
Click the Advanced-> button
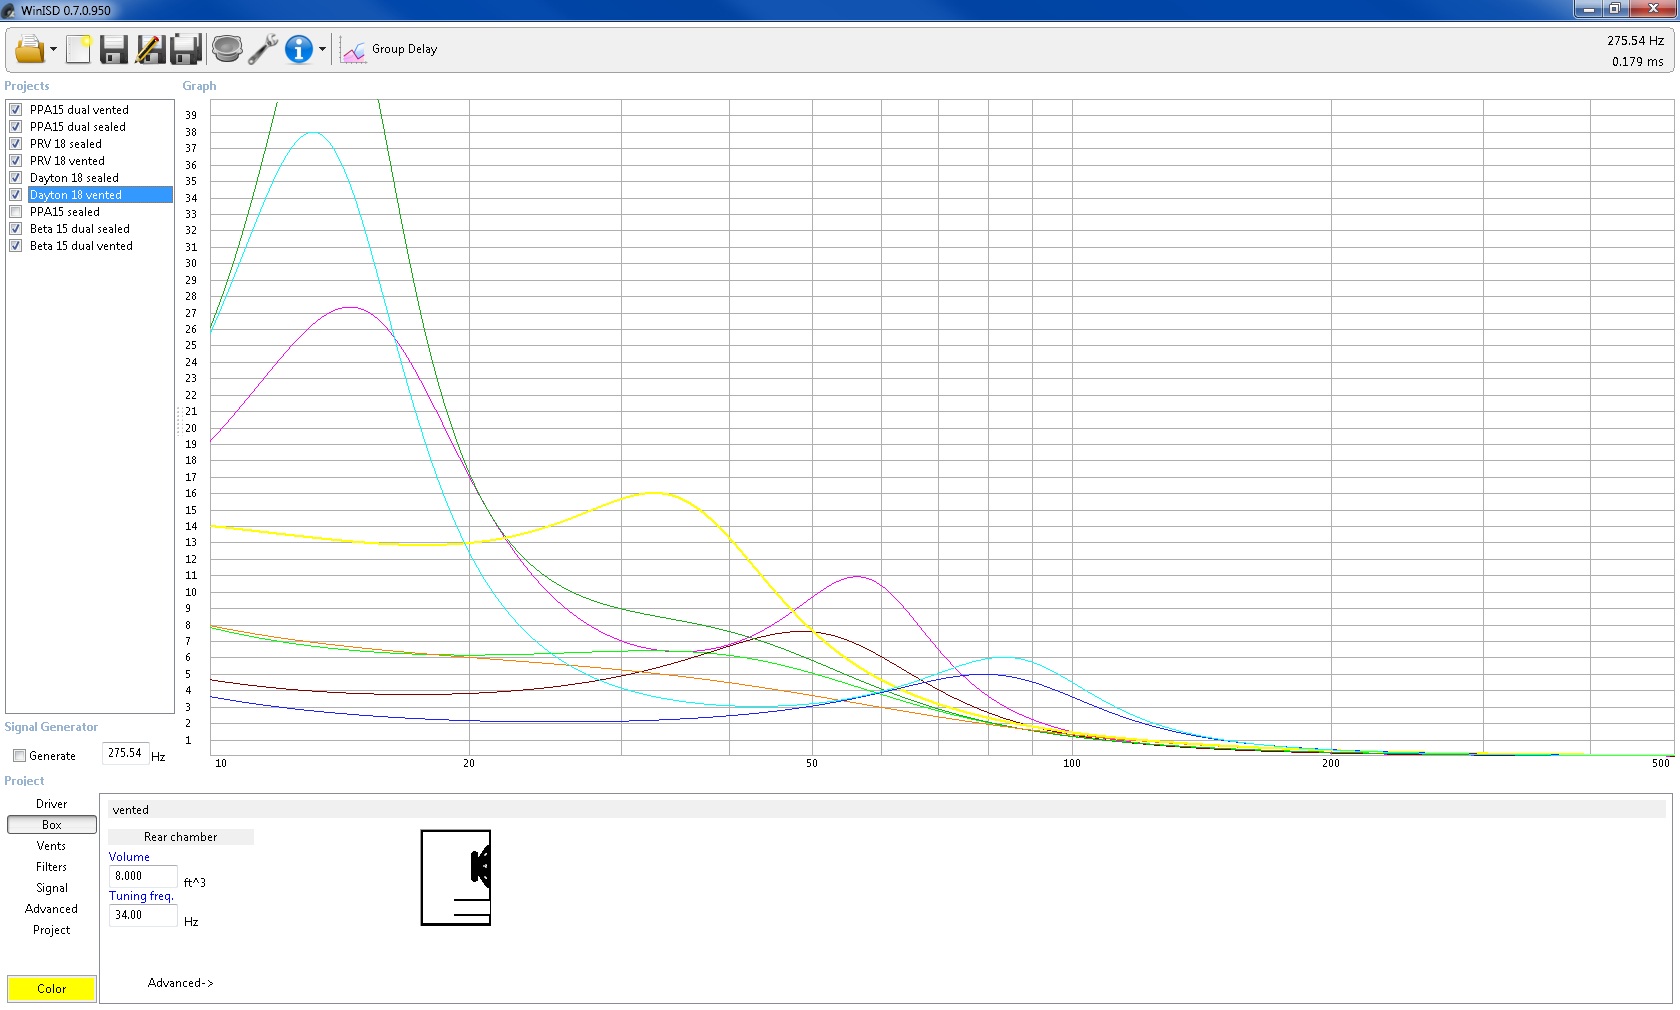(181, 983)
